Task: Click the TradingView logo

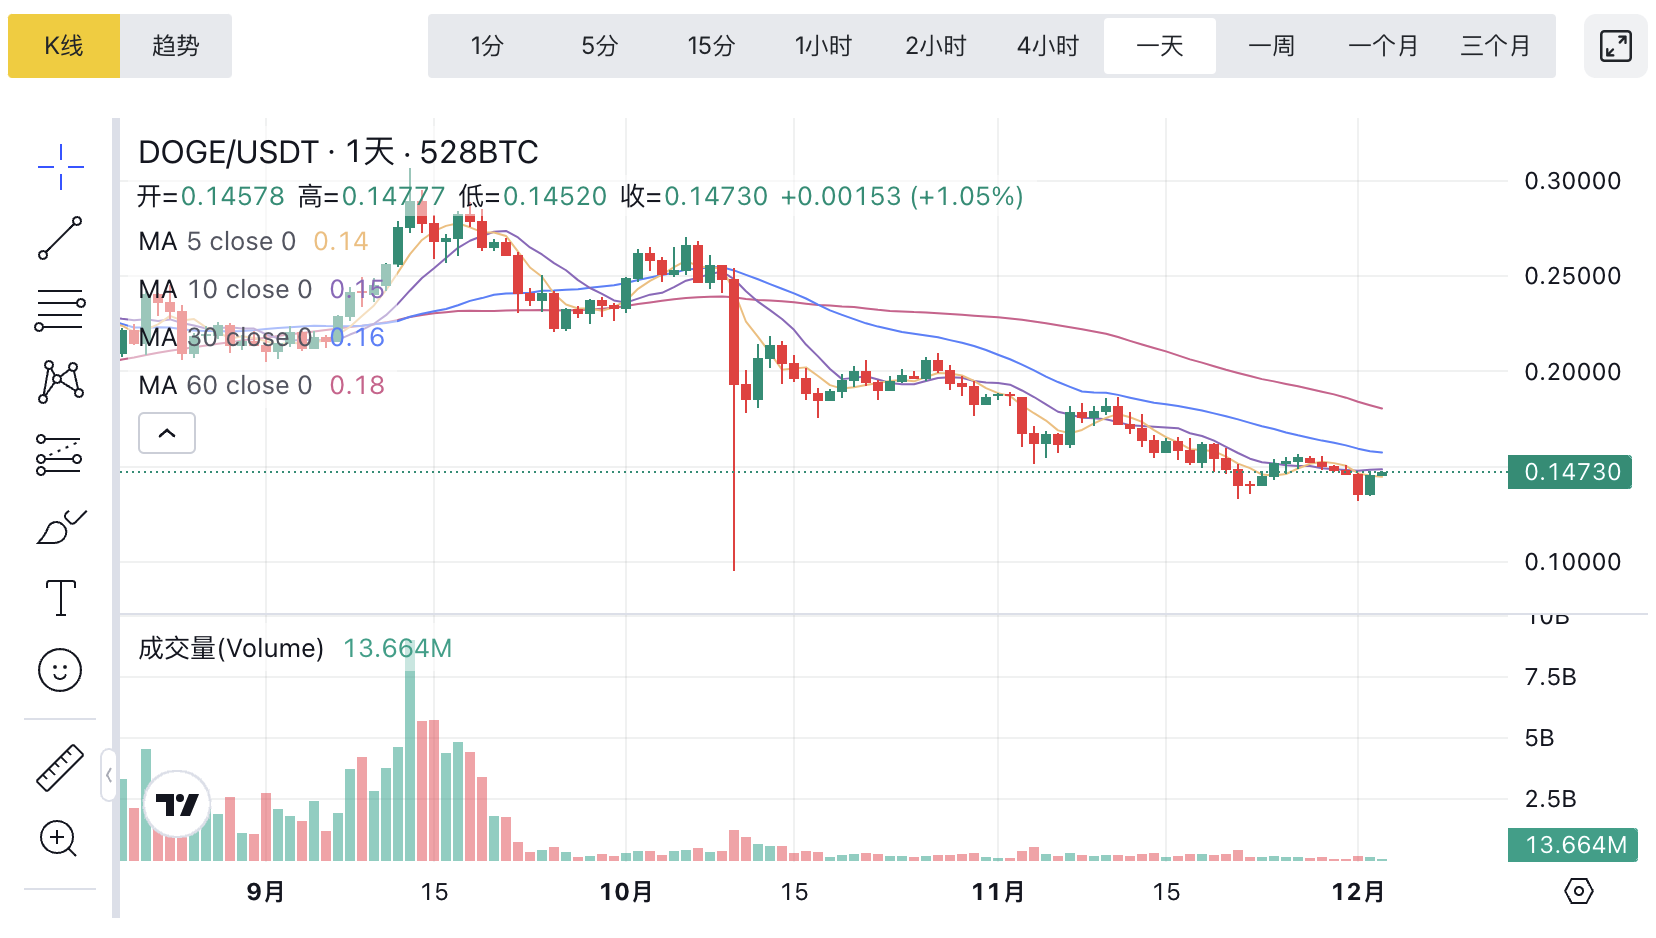Action: [x=177, y=804]
